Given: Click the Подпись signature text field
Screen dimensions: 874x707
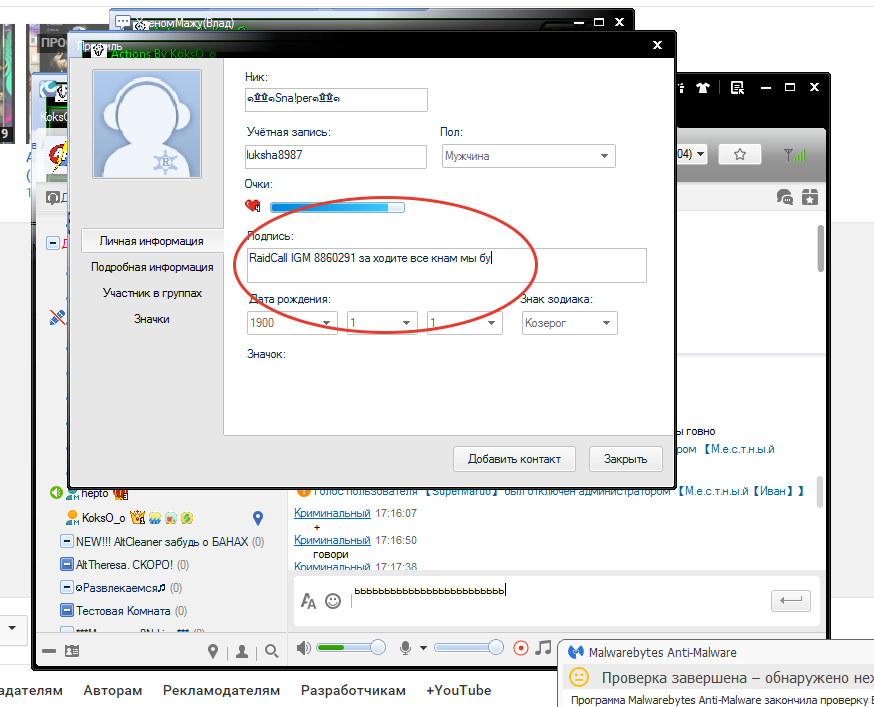Looking at the screenshot, I should click(447, 265).
